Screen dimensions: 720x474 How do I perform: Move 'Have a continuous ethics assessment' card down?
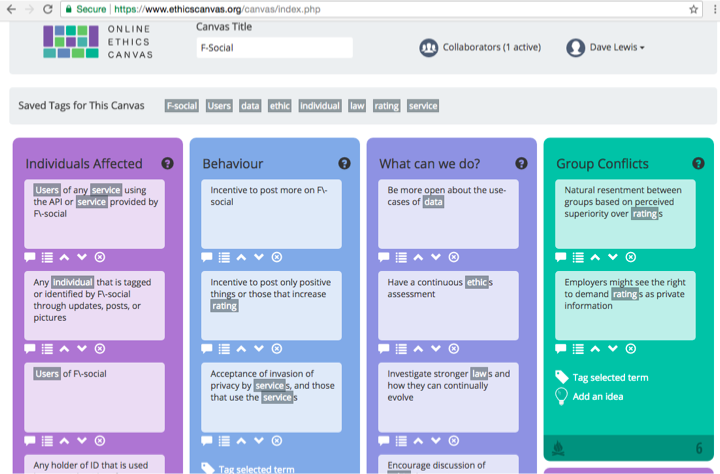(x=436, y=349)
